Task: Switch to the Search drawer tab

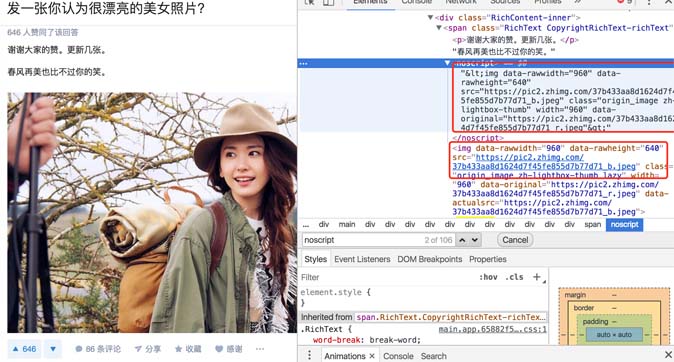Action: [433, 356]
